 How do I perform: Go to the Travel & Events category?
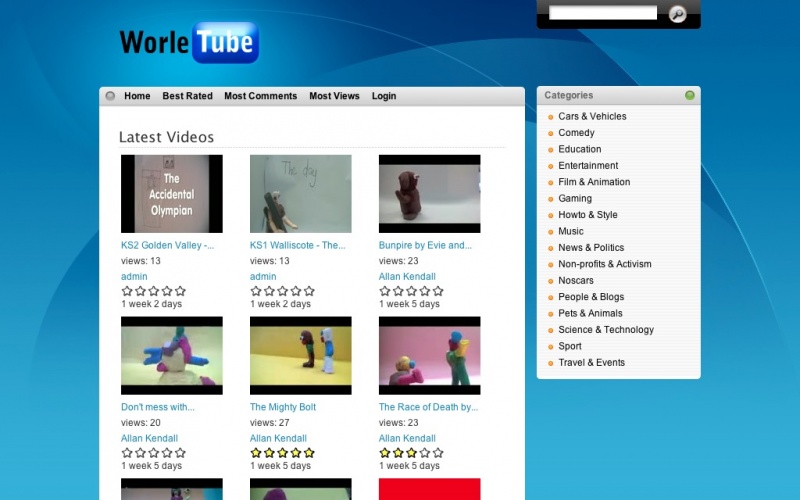point(591,362)
